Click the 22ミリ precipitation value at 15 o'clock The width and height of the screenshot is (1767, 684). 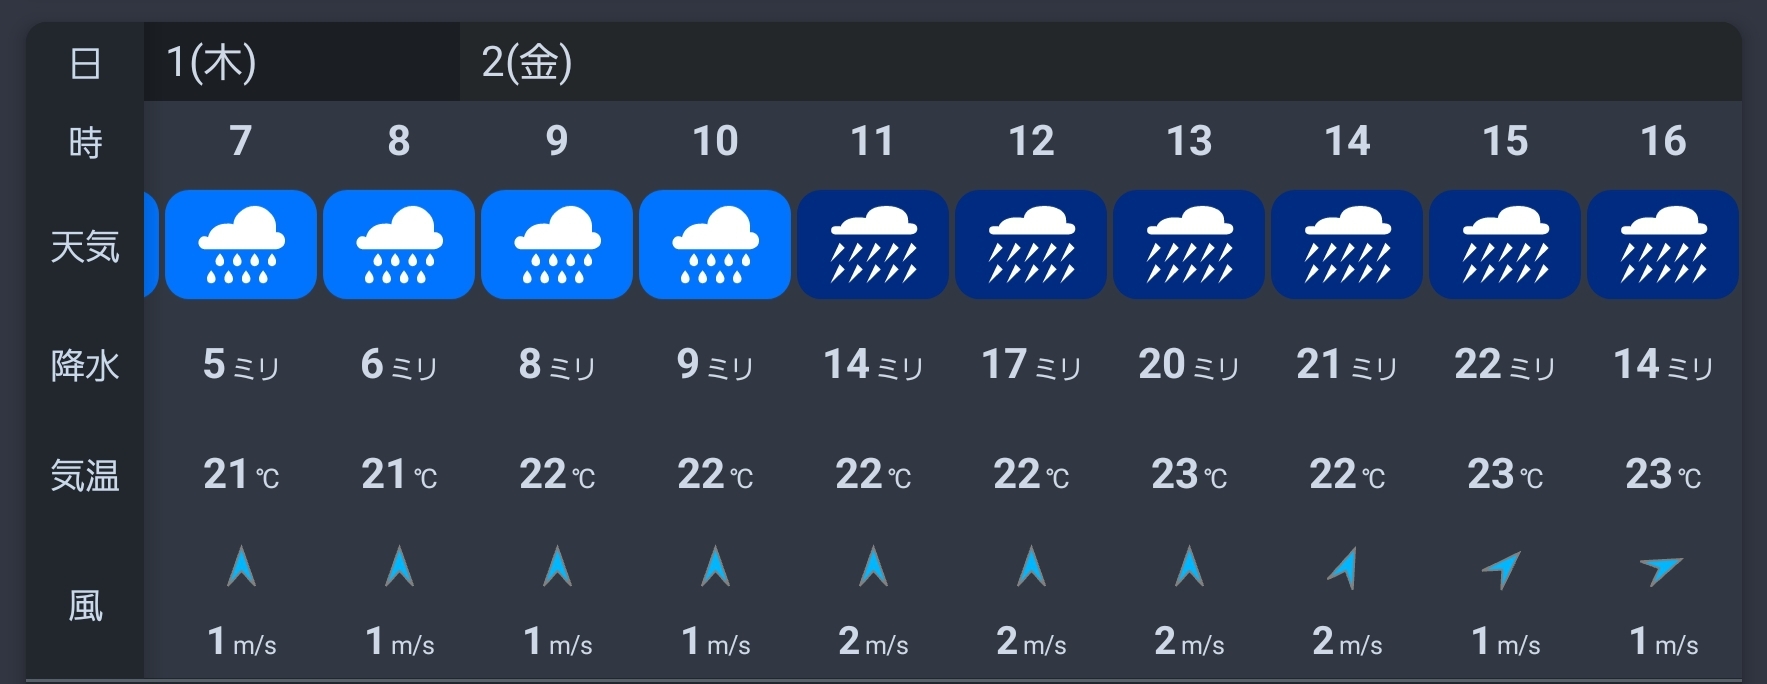click(x=1504, y=365)
